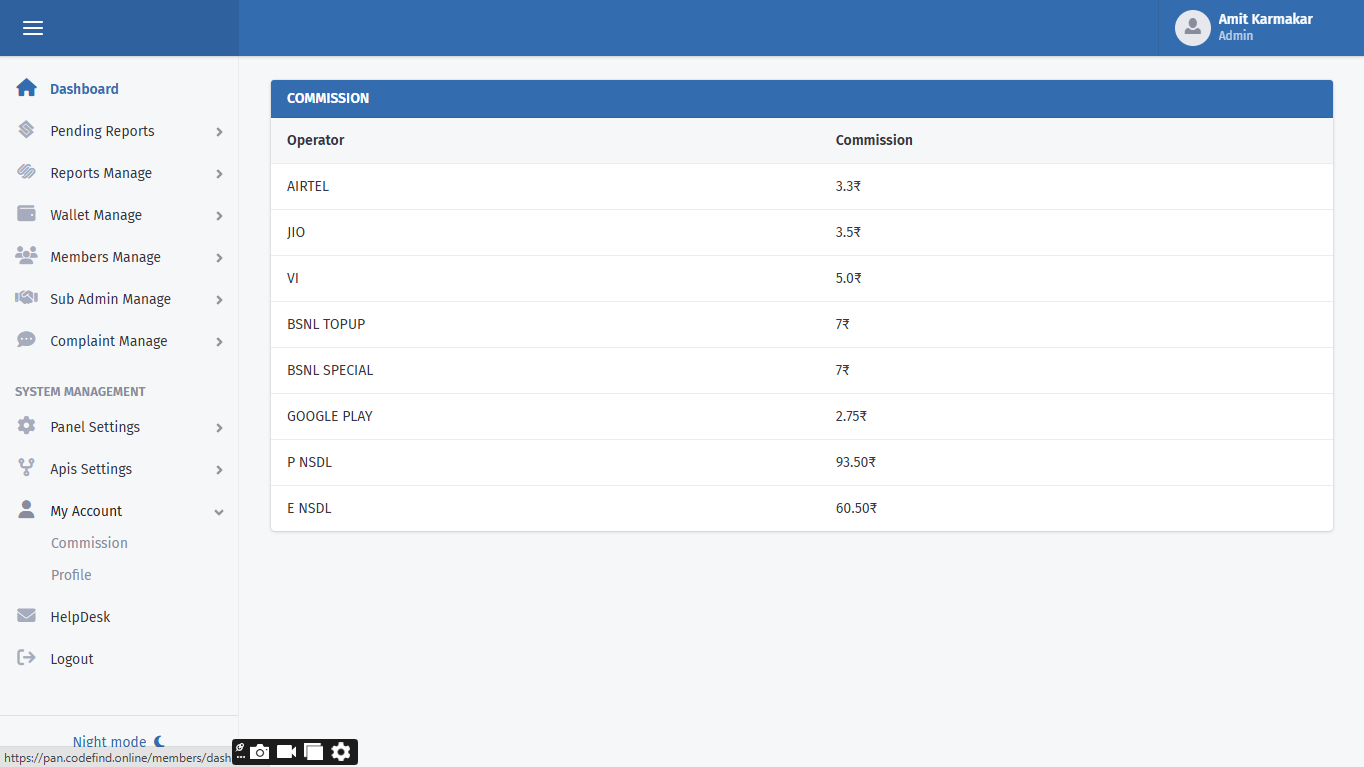Click the Reports Manage label
The height and width of the screenshot is (767, 1364).
click(101, 173)
